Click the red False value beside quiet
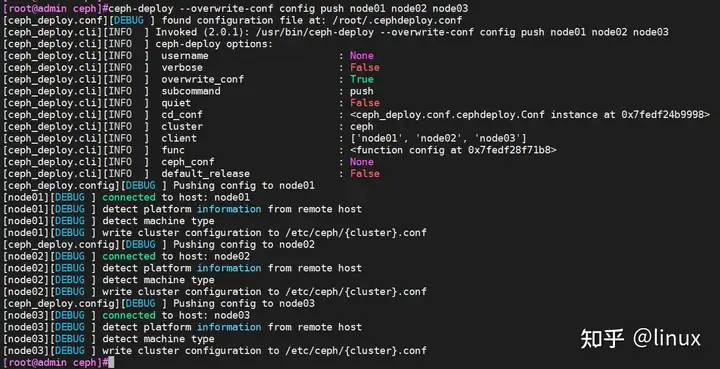This screenshot has height=369, width=720. click(365, 103)
